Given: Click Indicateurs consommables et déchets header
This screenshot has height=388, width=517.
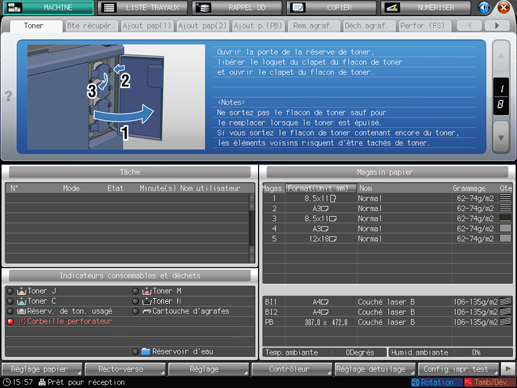Looking at the screenshot, I should pyautogui.click(x=130, y=276).
